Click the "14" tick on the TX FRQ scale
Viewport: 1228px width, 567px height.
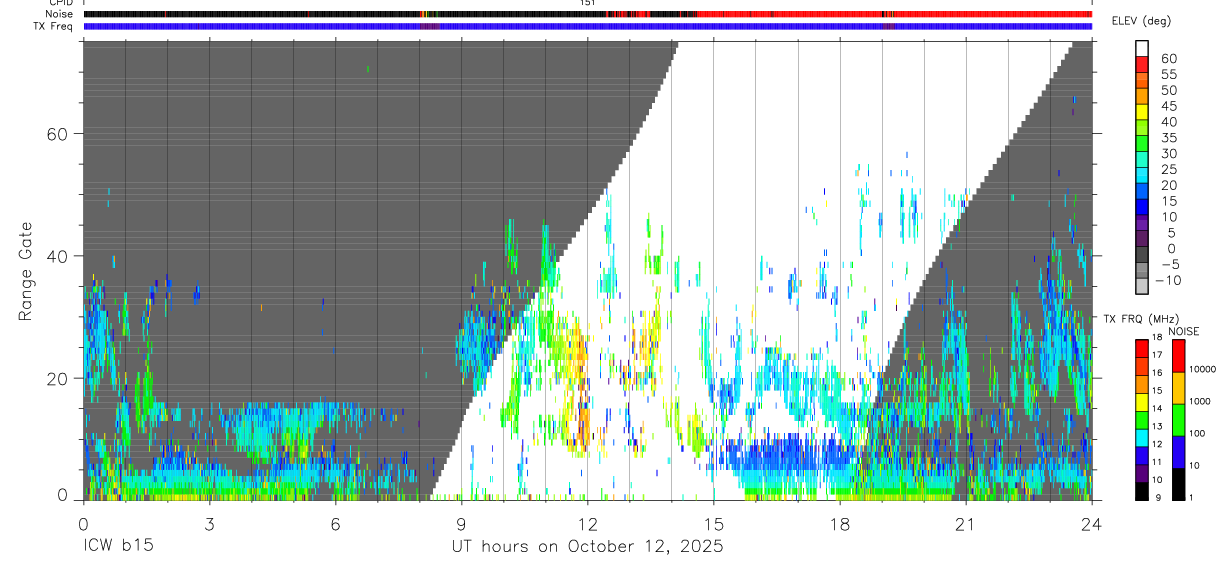1157,408
